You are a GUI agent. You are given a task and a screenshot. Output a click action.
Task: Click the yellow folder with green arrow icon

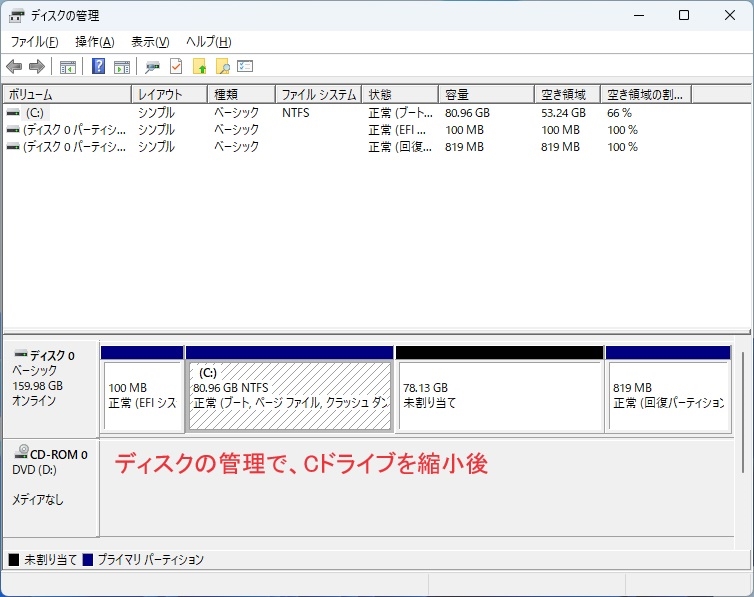(x=200, y=66)
